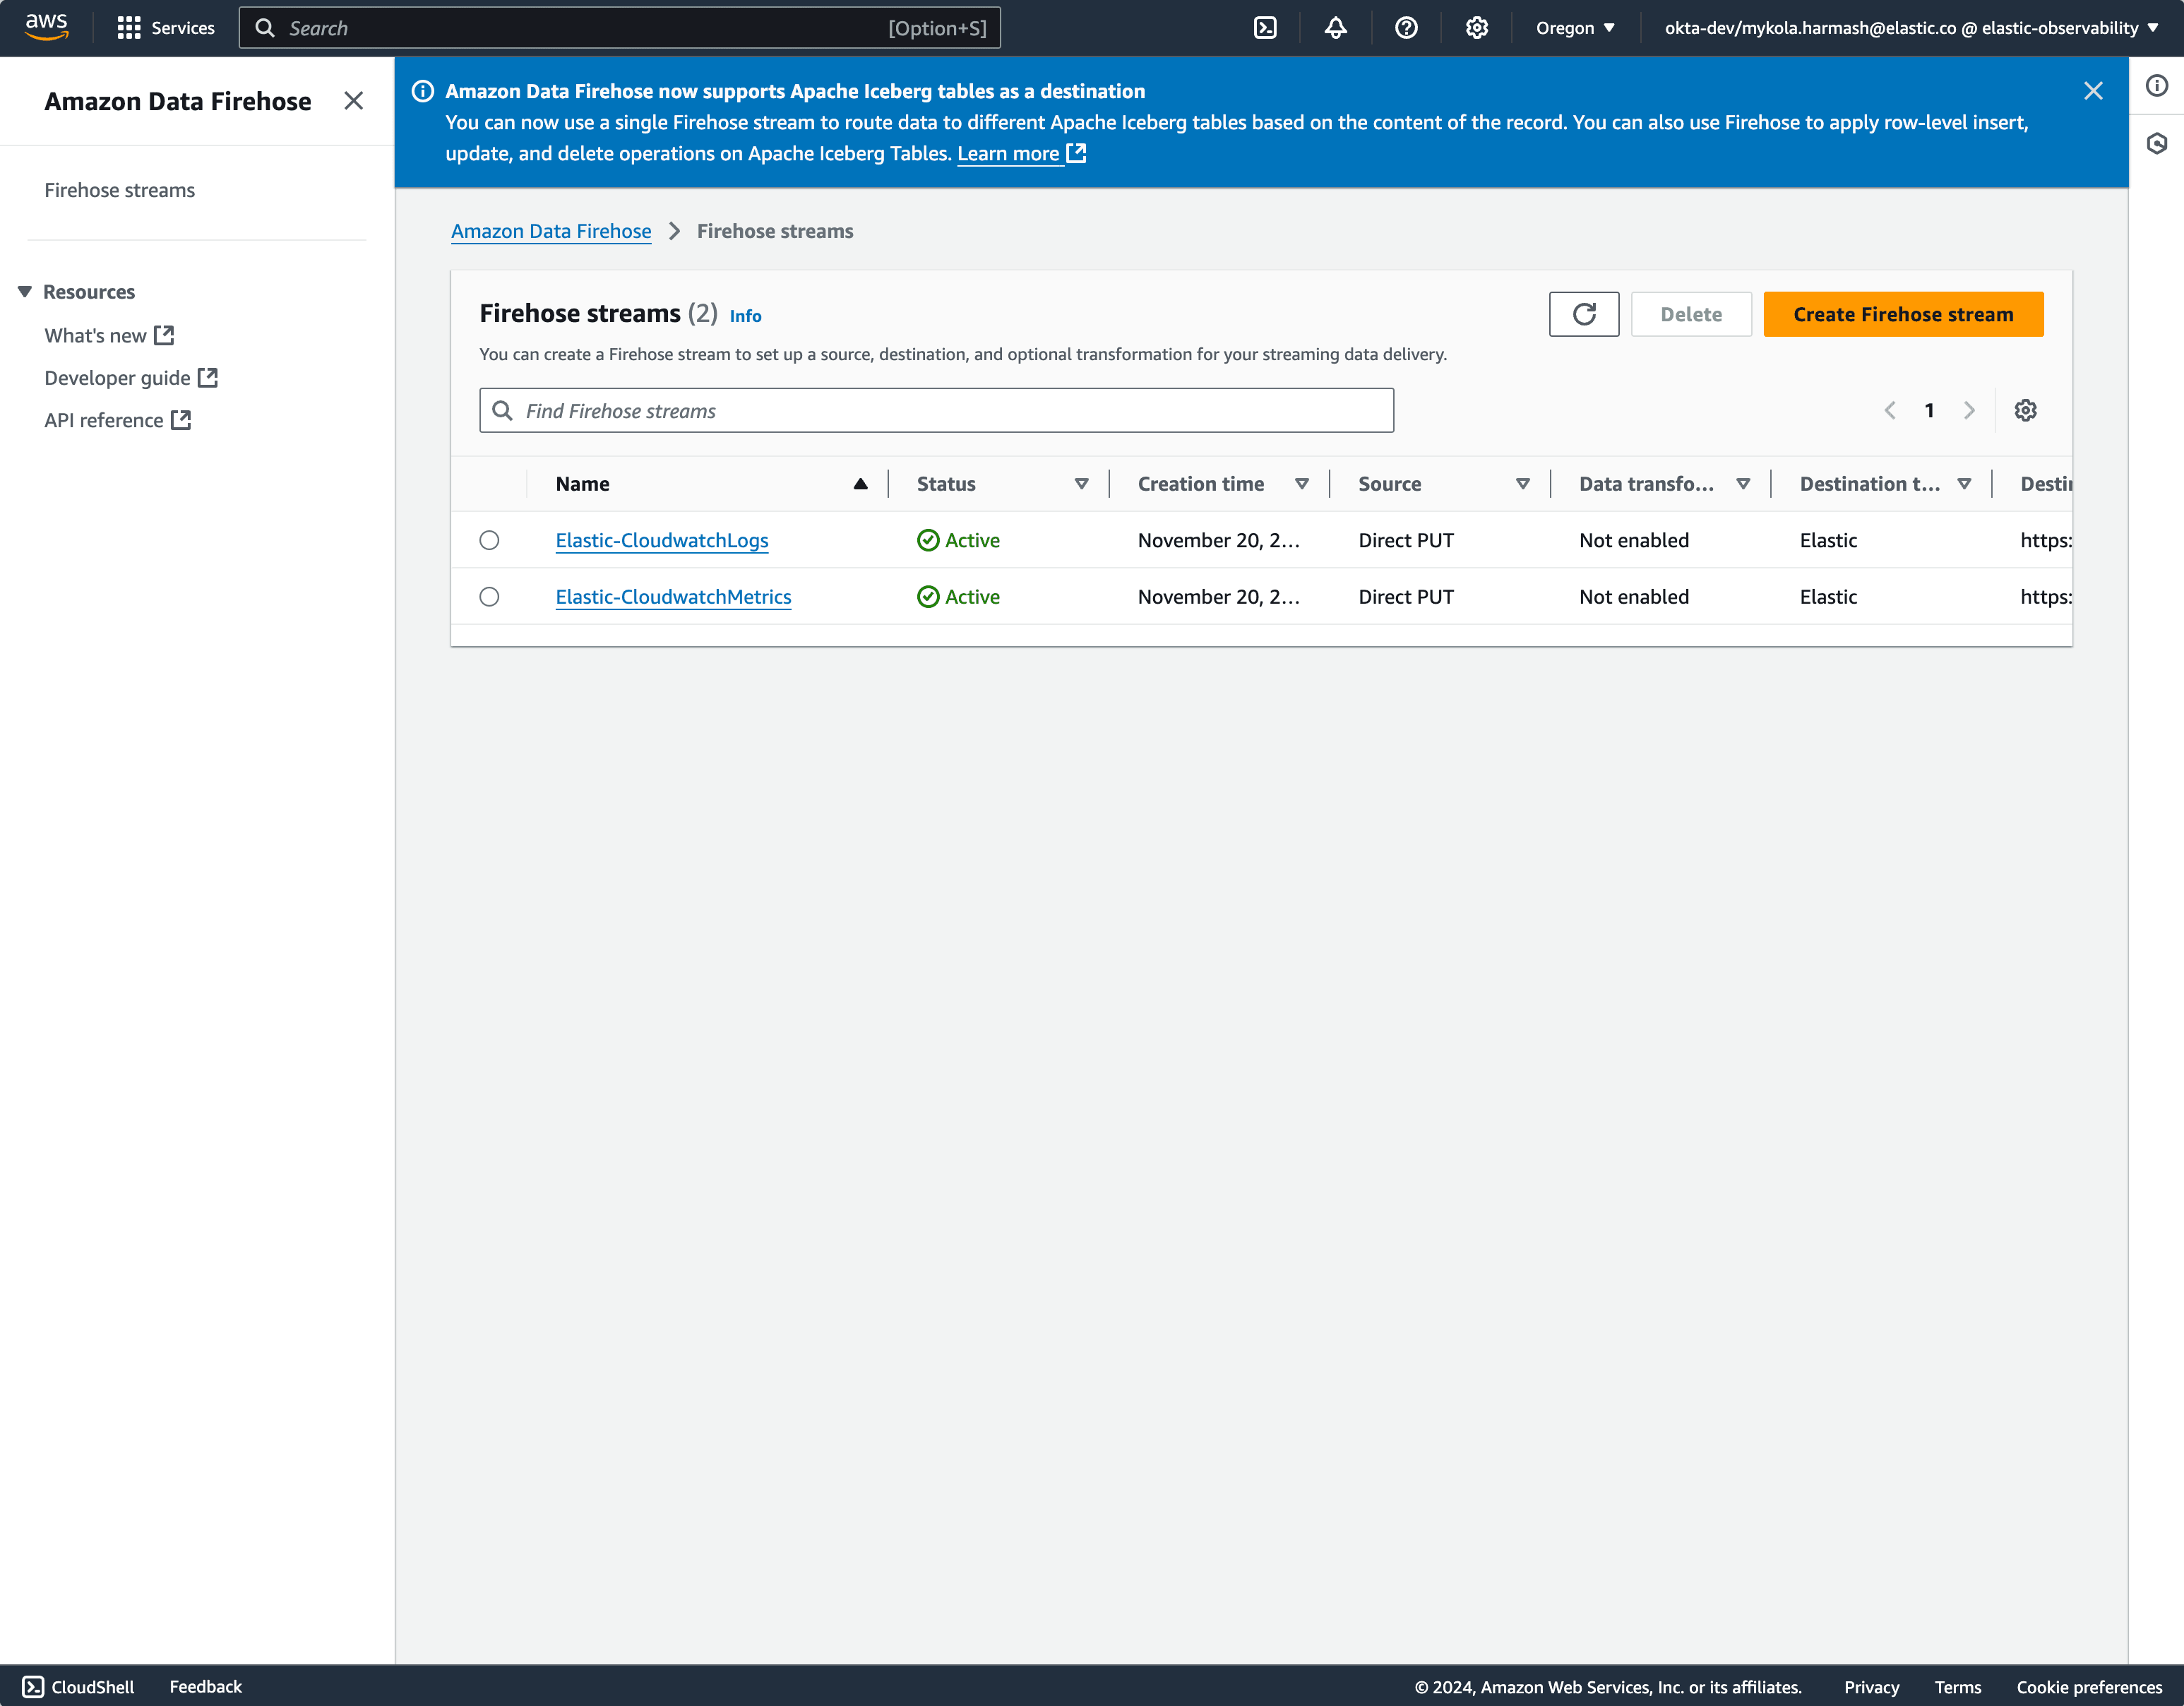
Task: Open the notifications bell icon
Action: point(1335,28)
